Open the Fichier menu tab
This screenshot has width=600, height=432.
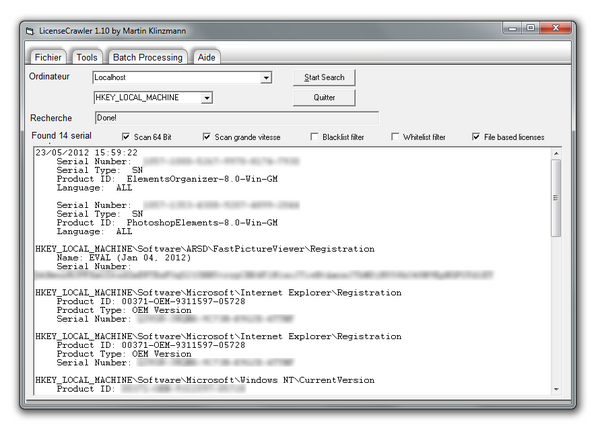click(x=48, y=57)
